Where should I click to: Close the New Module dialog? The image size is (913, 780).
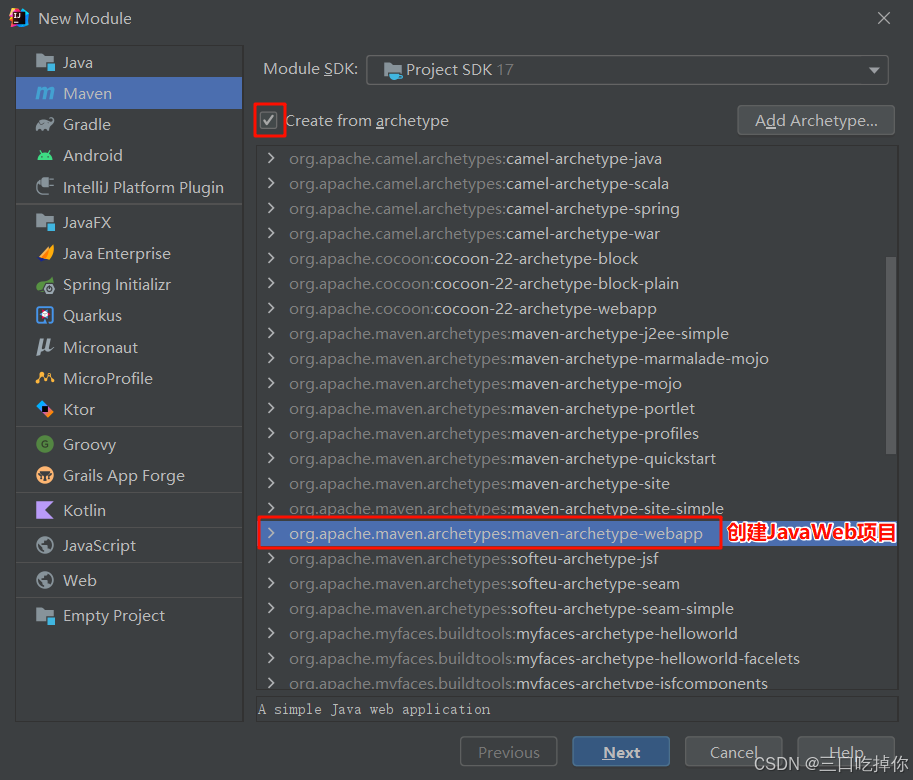click(x=883, y=18)
